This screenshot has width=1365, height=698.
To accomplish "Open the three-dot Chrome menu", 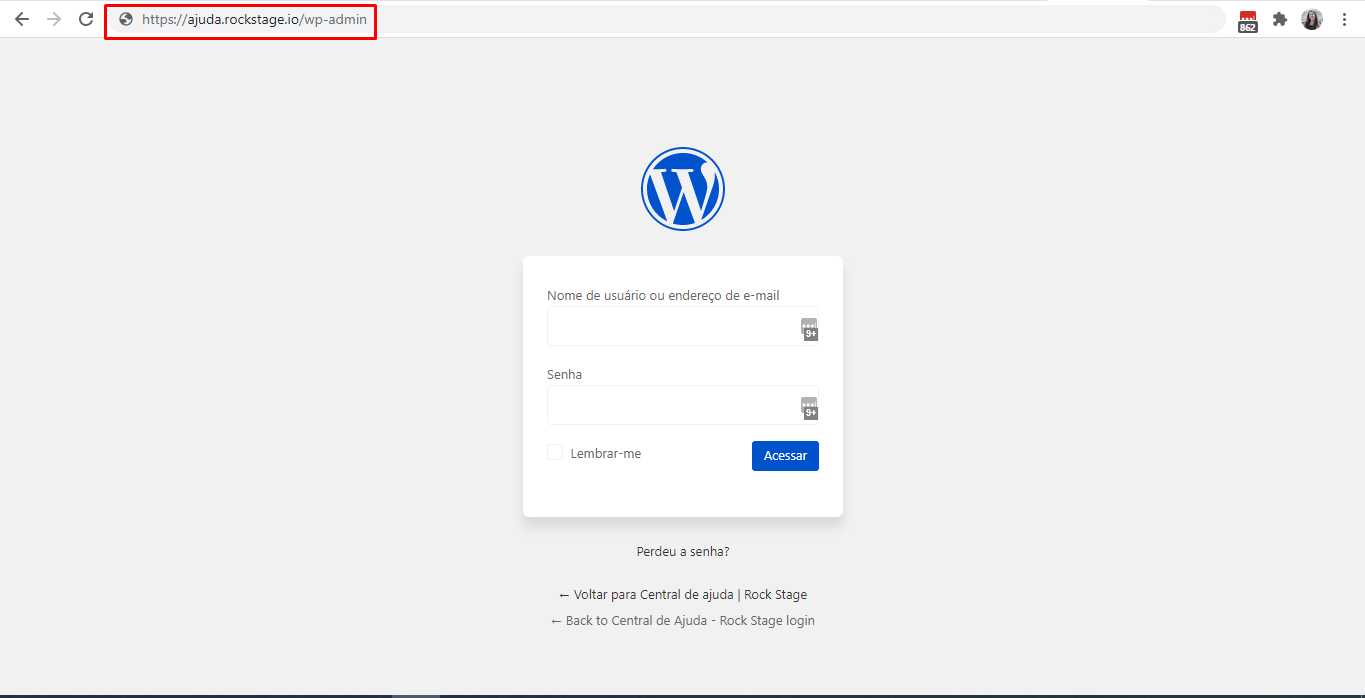I will click(1344, 19).
